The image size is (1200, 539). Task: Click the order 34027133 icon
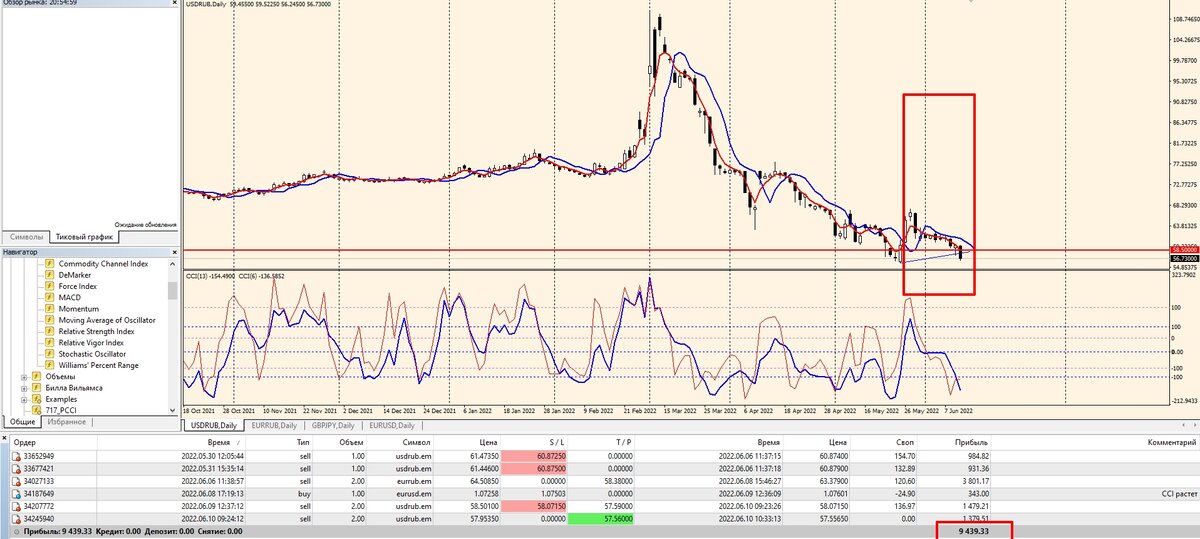pyautogui.click(x=16, y=480)
